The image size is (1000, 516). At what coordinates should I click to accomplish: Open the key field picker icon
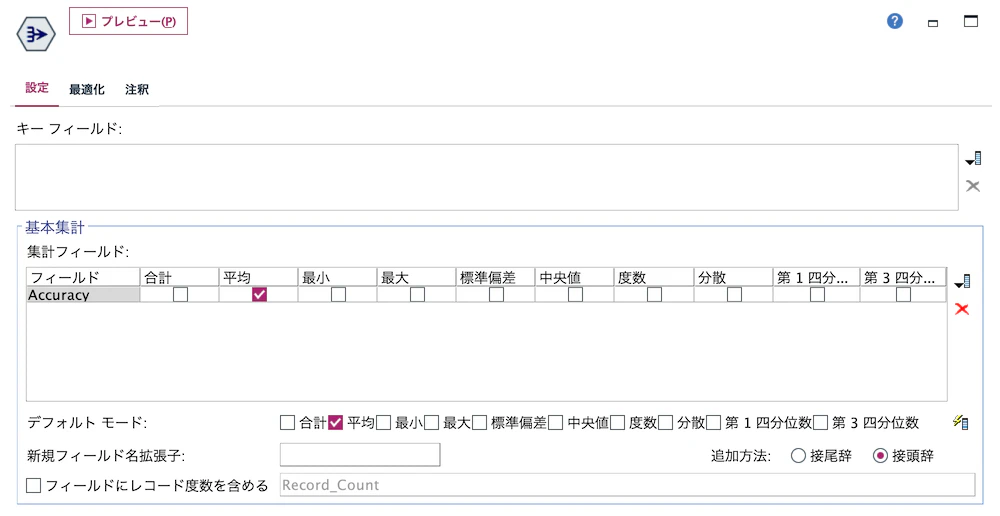coord(973,158)
